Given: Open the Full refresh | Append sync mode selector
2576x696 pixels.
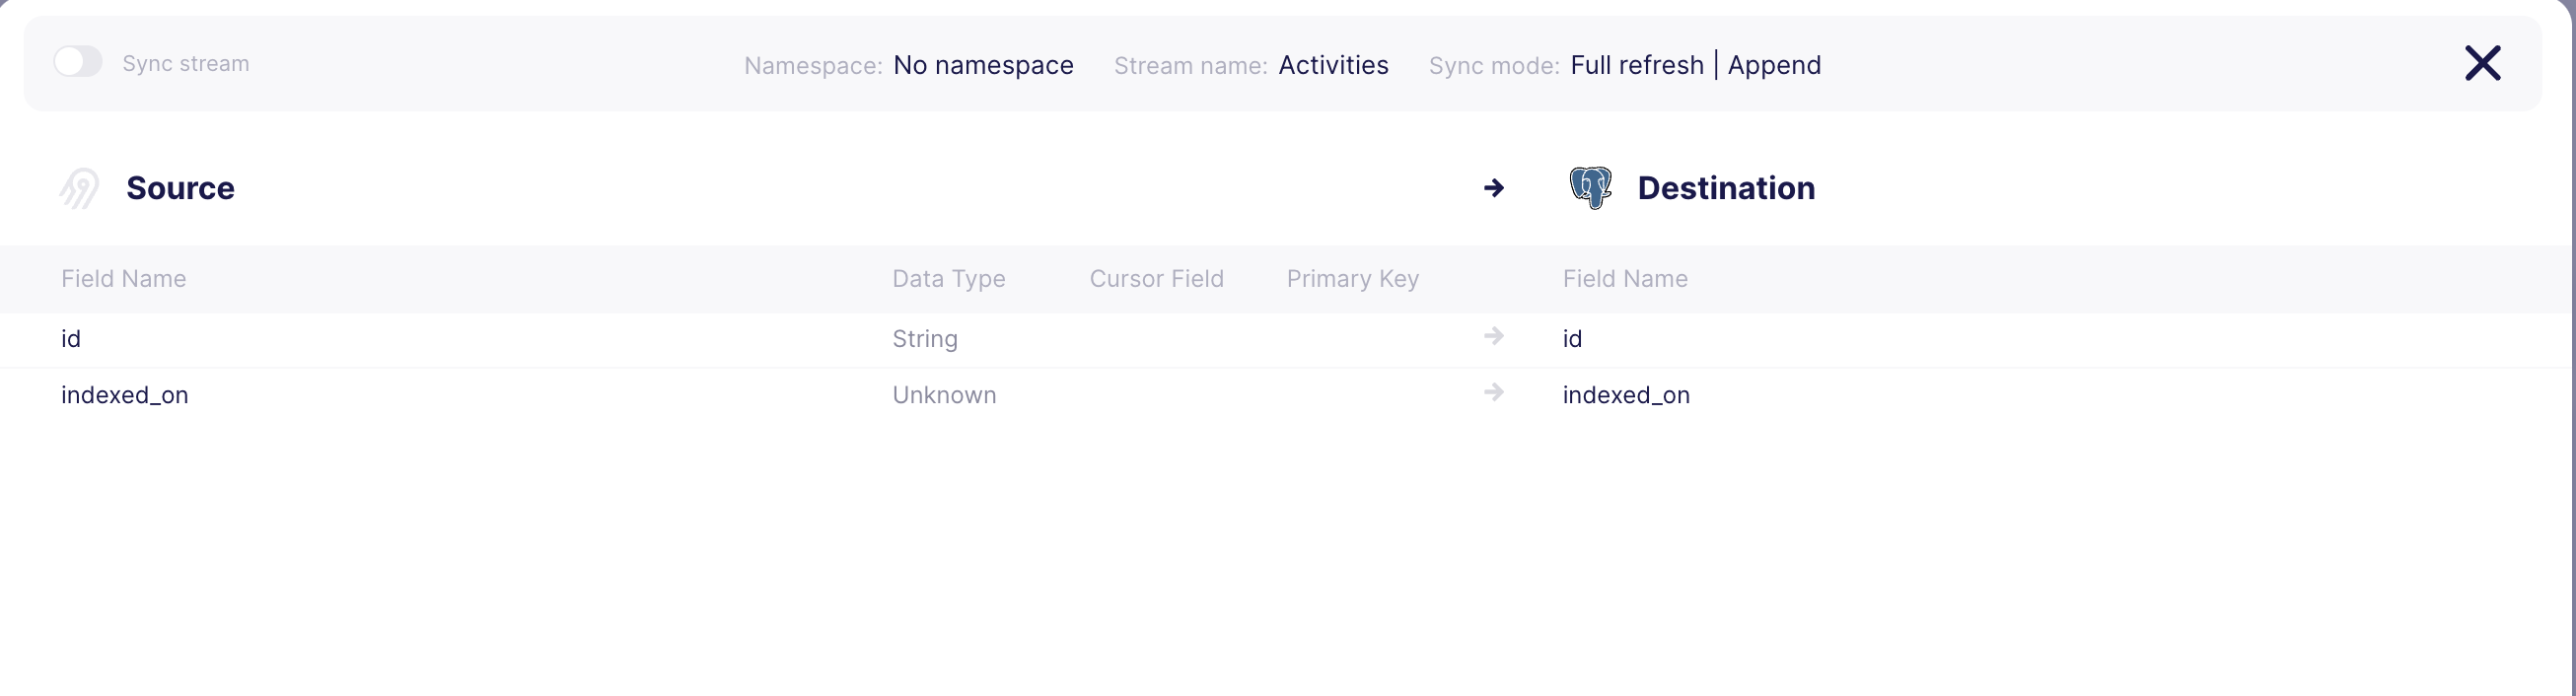Looking at the screenshot, I should (x=1696, y=64).
